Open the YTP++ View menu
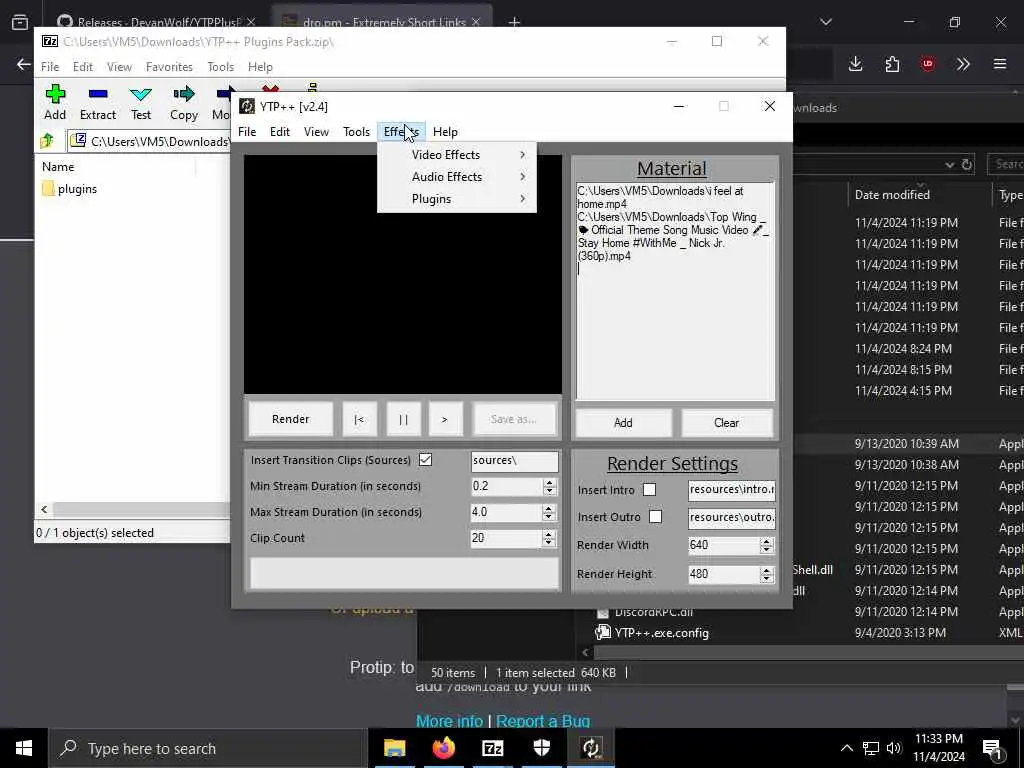Image resolution: width=1024 pixels, height=768 pixels. click(316, 132)
